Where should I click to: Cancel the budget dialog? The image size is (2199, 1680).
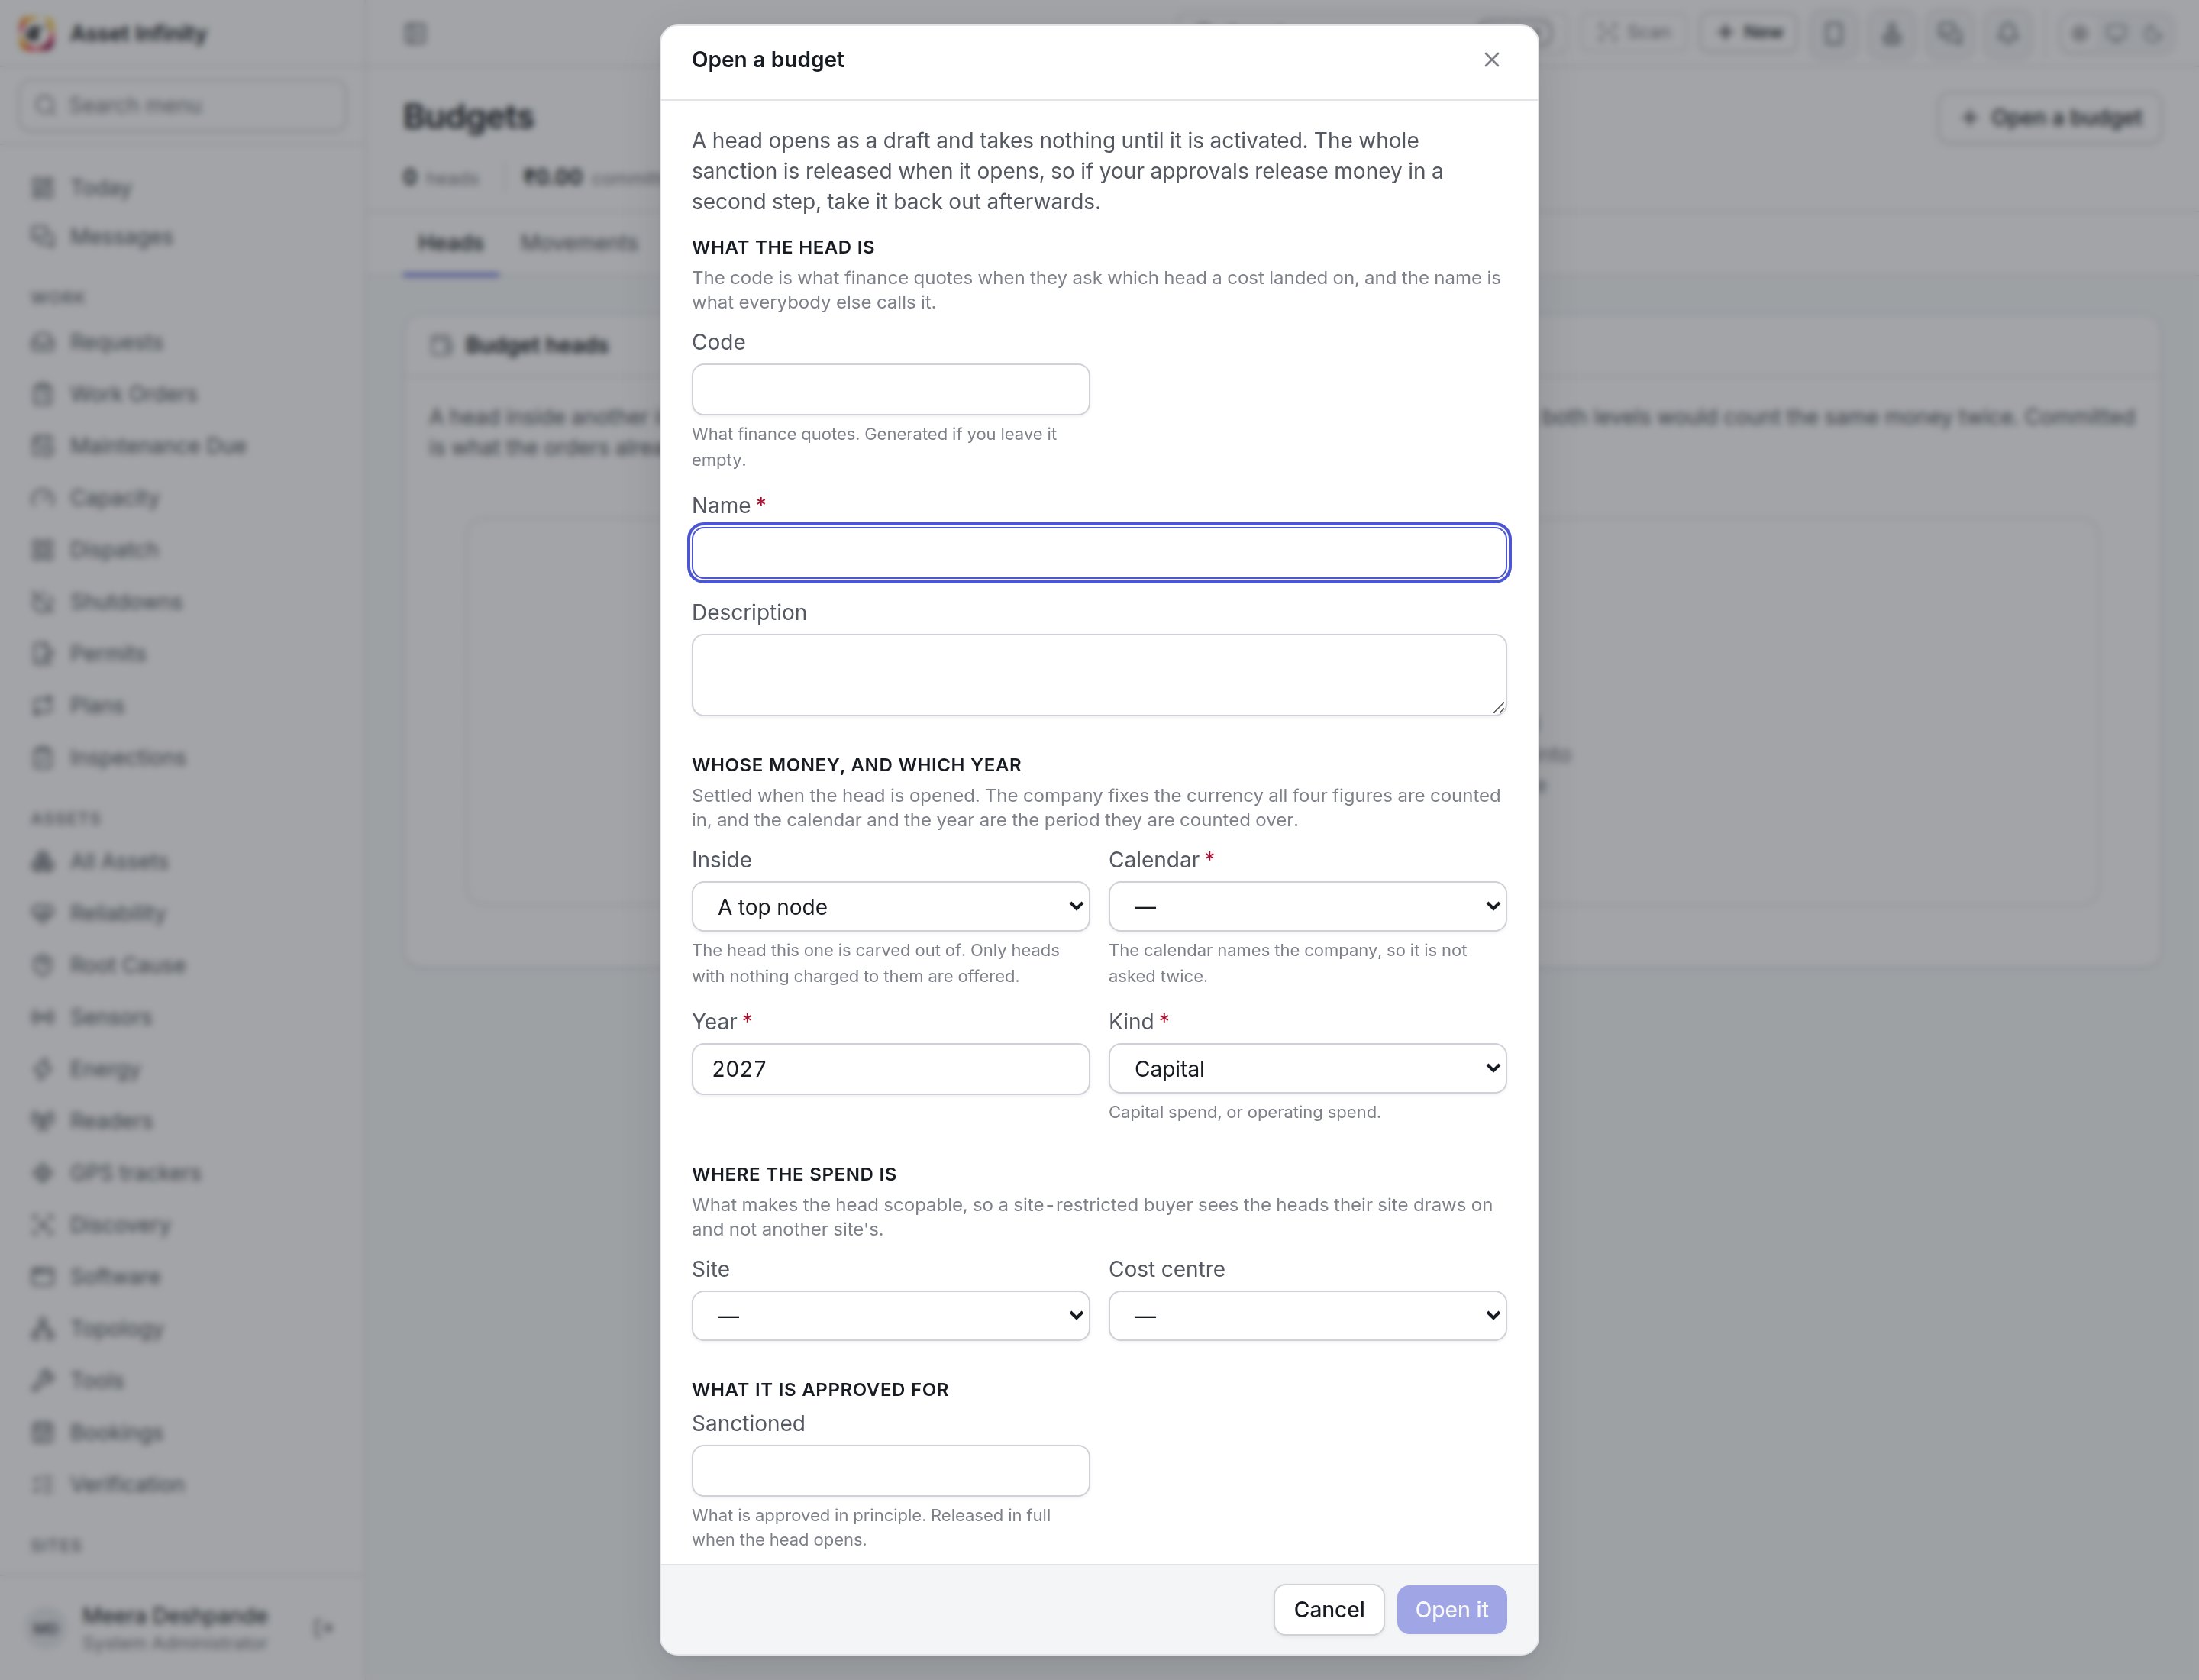[x=1328, y=1609]
